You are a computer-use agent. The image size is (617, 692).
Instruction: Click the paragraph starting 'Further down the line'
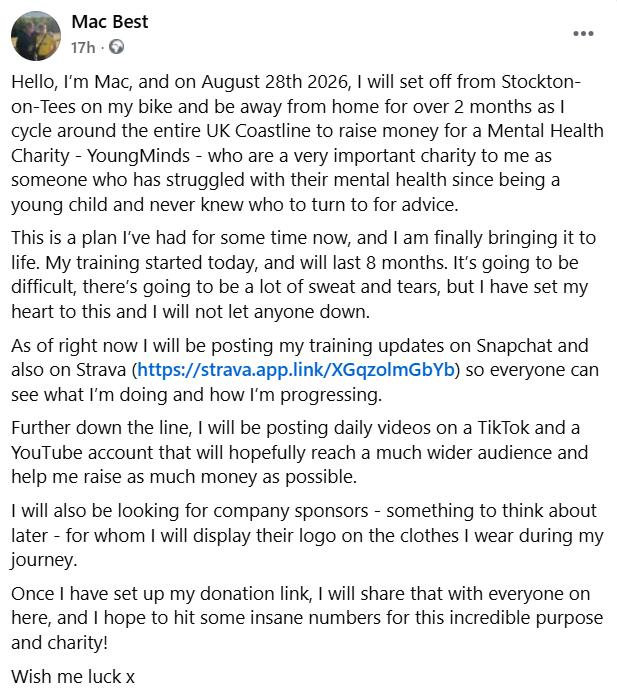[300, 450]
